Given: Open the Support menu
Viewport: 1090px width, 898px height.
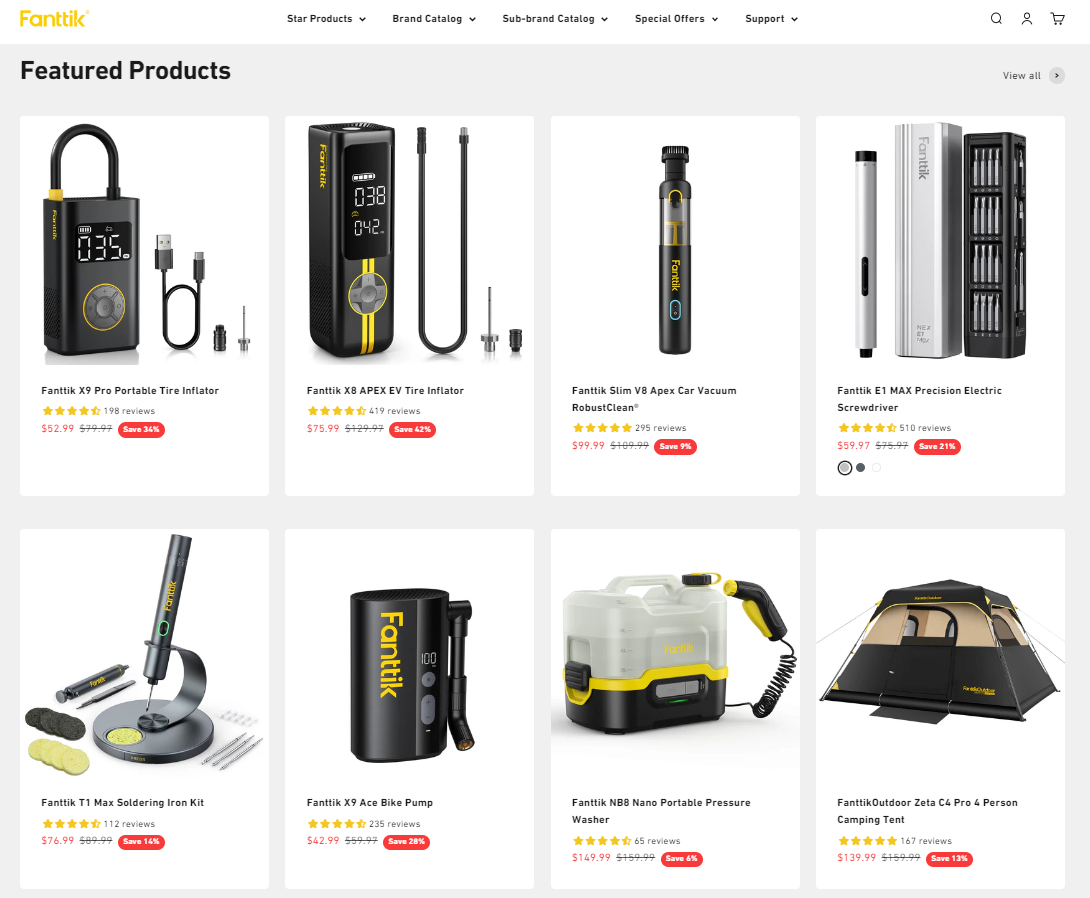Looking at the screenshot, I should [771, 19].
